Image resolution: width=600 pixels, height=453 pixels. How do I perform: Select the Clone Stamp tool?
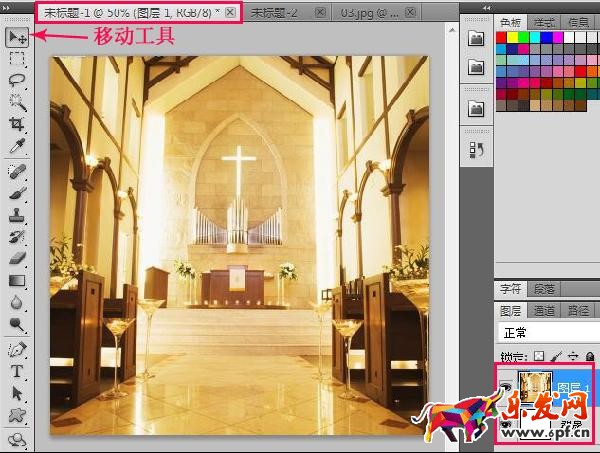(17, 214)
